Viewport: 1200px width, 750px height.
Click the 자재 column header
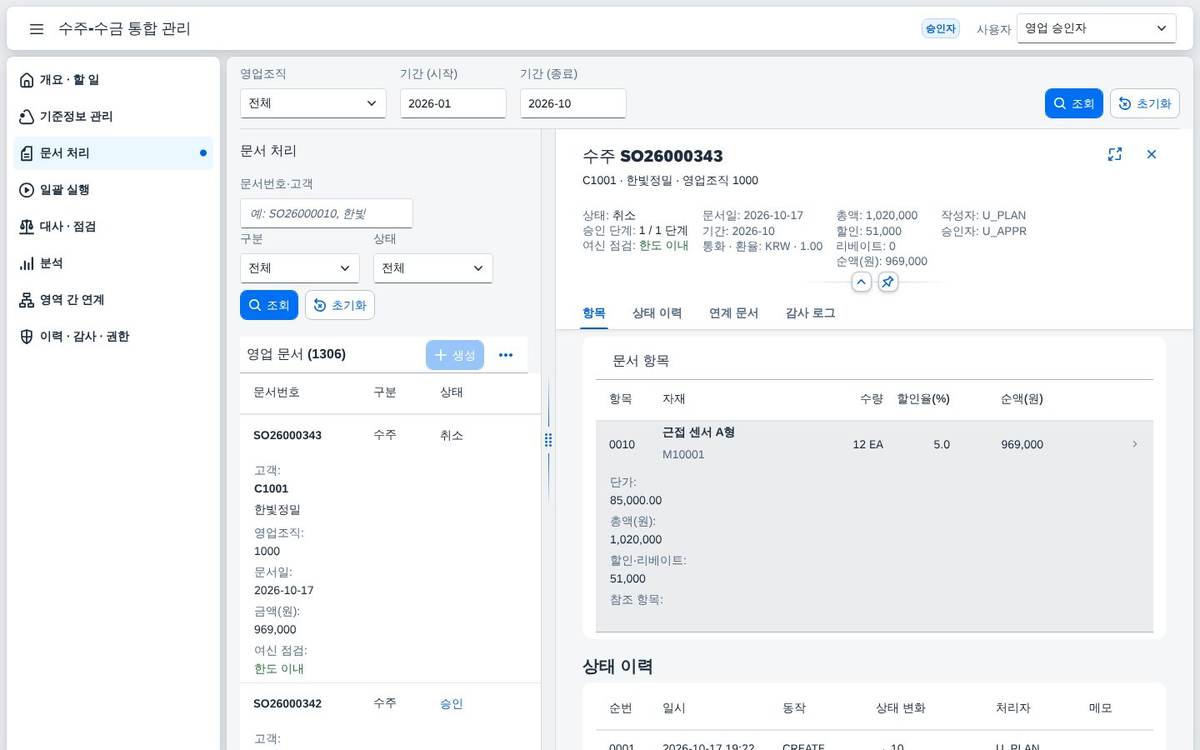coord(673,399)
